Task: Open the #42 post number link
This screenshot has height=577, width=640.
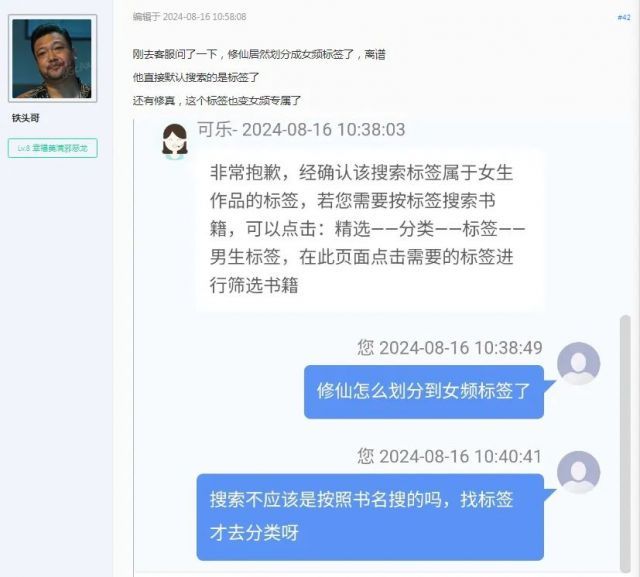Action: click(624, 17)
